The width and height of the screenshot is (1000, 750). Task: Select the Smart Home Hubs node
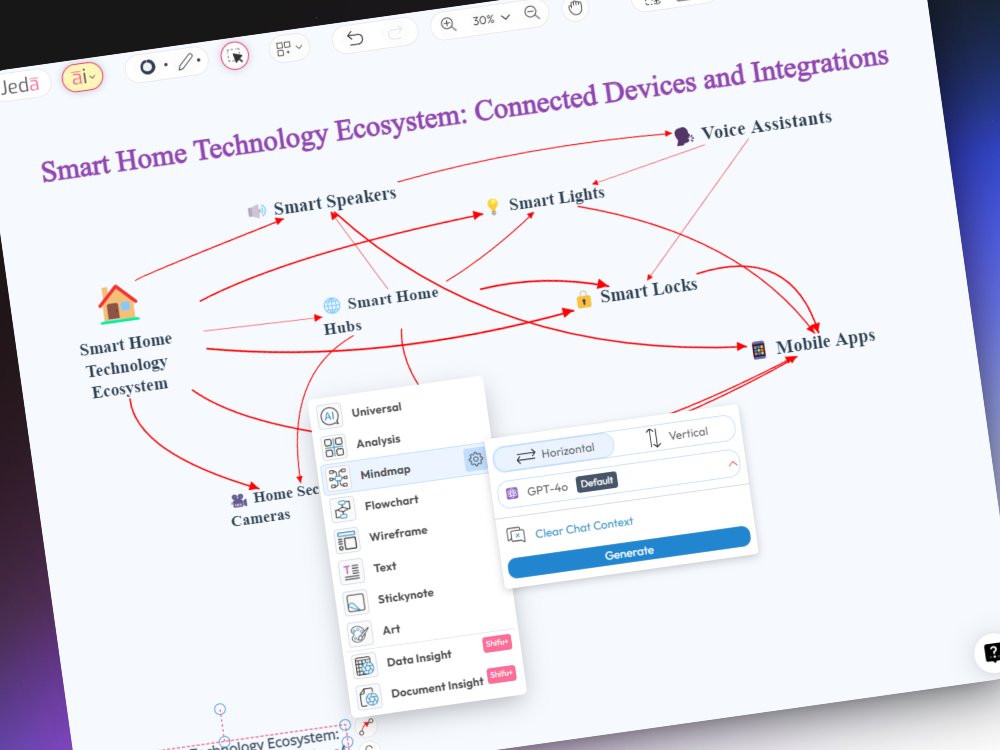coord(381,311)
